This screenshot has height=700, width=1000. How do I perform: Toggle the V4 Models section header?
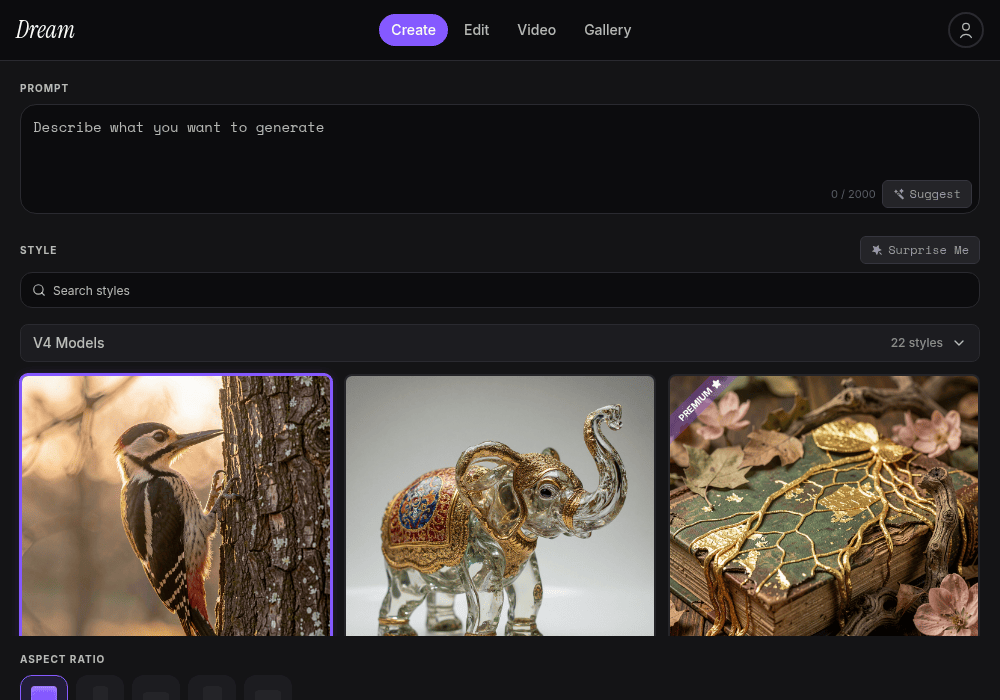(500, 343)
